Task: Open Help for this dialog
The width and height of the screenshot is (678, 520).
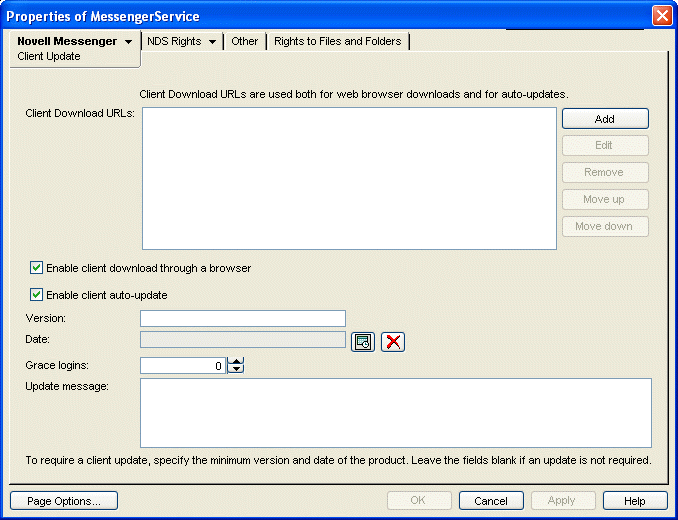Action: (635, 501)
